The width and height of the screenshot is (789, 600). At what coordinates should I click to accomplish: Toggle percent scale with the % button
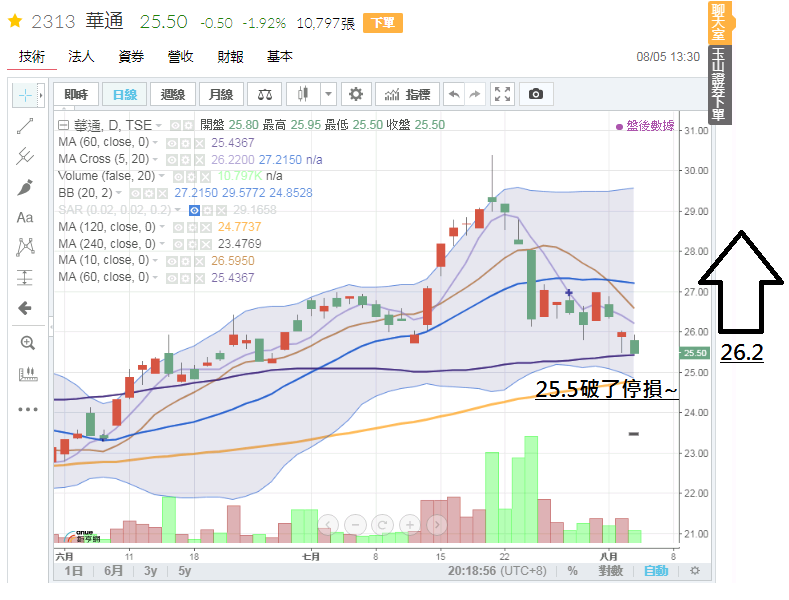coord(572,571)
